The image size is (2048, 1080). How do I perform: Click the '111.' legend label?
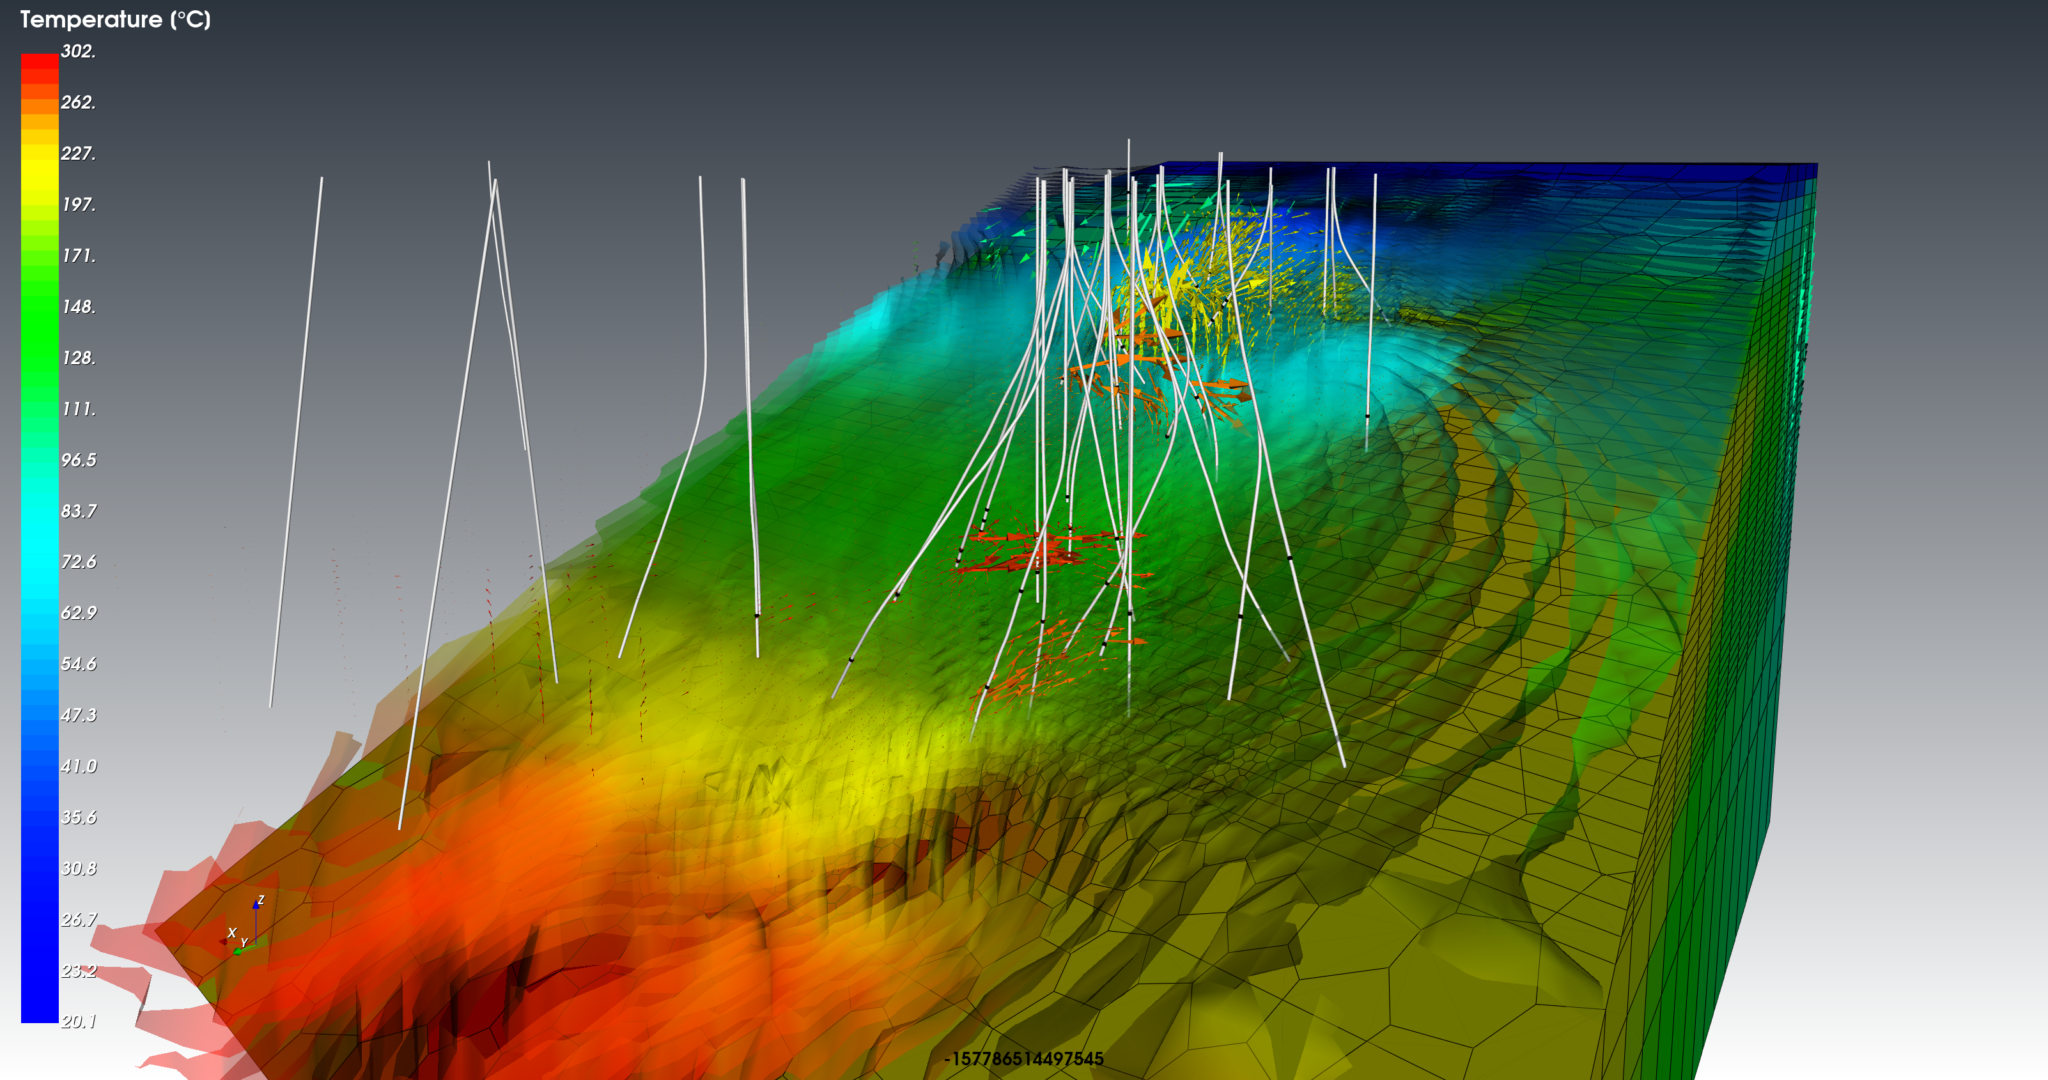tap(78, 408)
